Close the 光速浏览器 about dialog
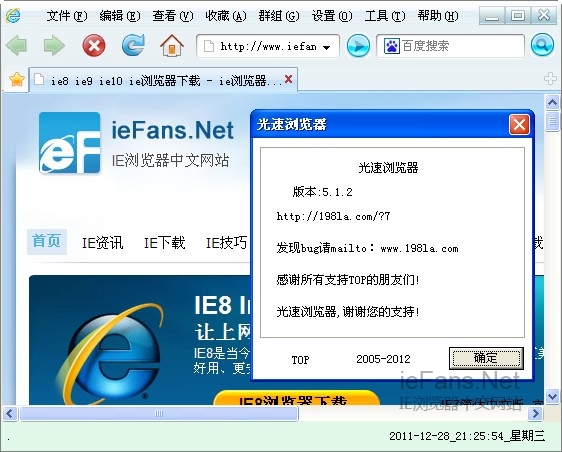The height and width of the screenshot is (452, 562). pos(519,125)
